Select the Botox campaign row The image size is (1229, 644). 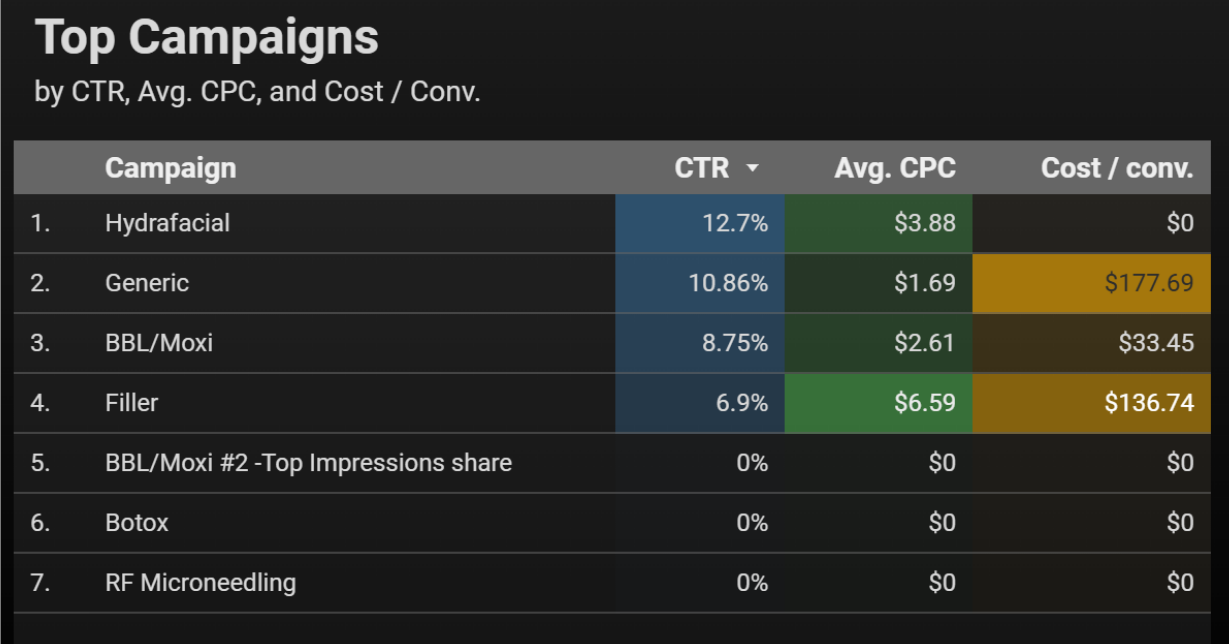[x=137, y=523]
